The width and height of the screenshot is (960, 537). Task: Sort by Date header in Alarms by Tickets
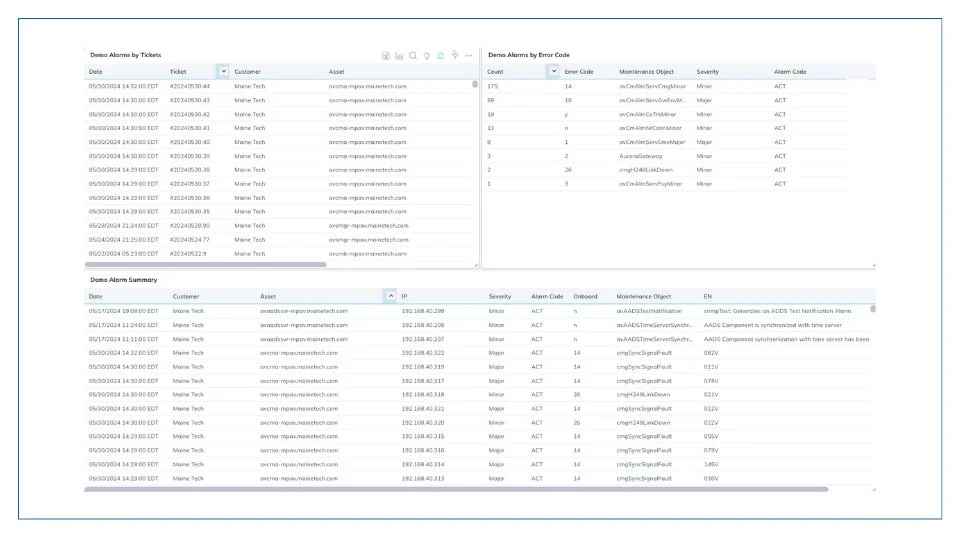click(x=96, y=72)
